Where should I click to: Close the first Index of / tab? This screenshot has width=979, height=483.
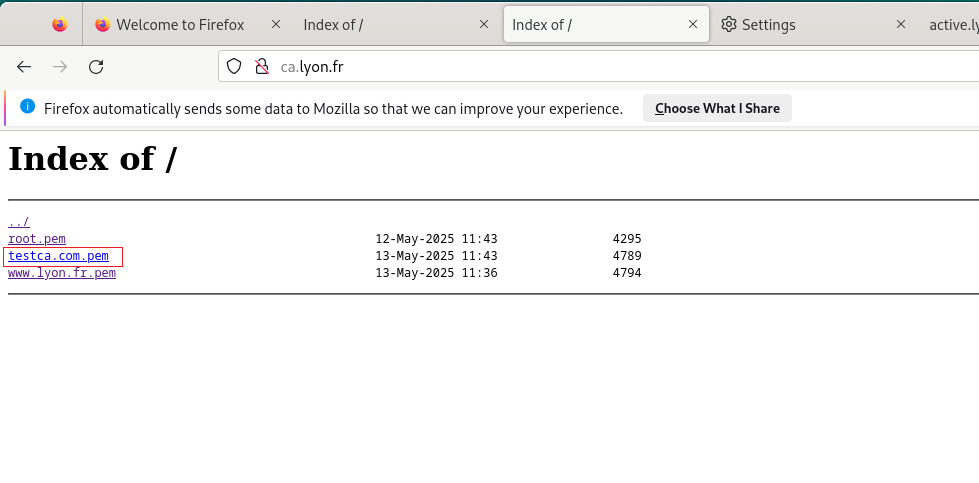point(484,24)
